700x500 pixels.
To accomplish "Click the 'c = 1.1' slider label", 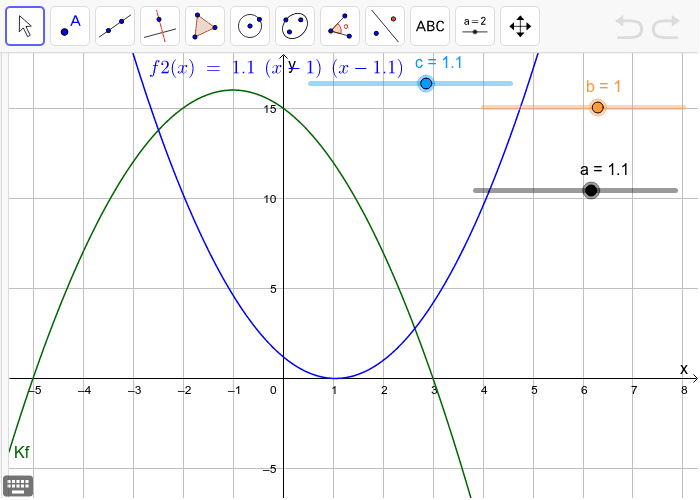I will click(x=438, y=63).
